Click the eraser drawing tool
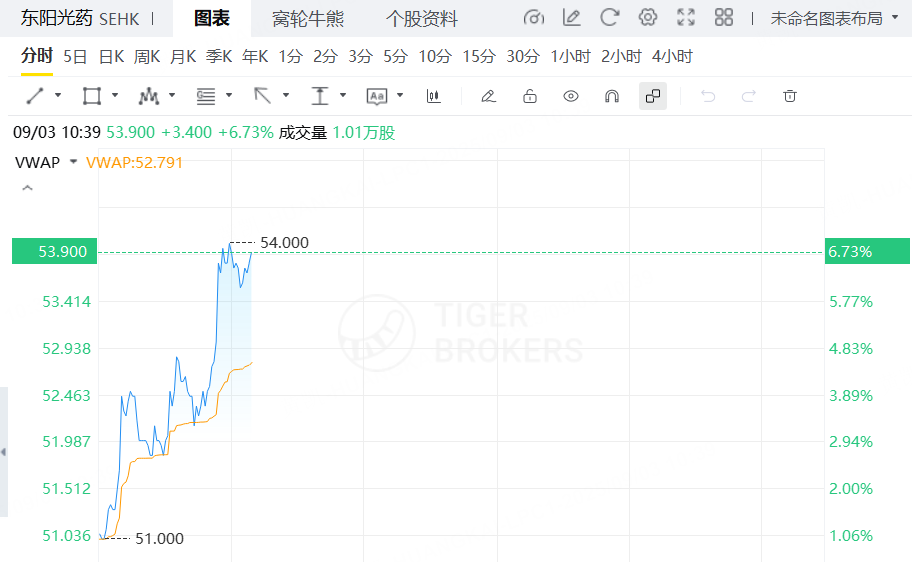Viewport: 912px width, 562px height. click(488, 96)
